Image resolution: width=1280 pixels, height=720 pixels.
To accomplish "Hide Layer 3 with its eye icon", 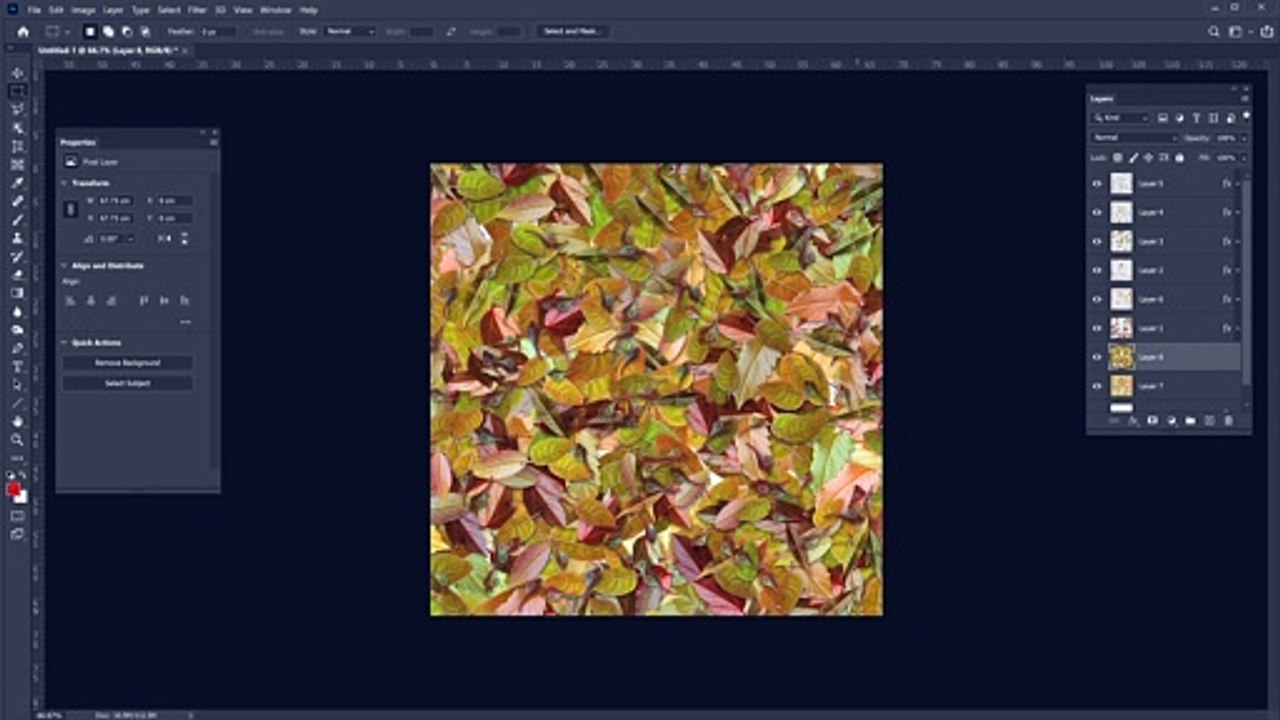I will [x=1097, y=242].
